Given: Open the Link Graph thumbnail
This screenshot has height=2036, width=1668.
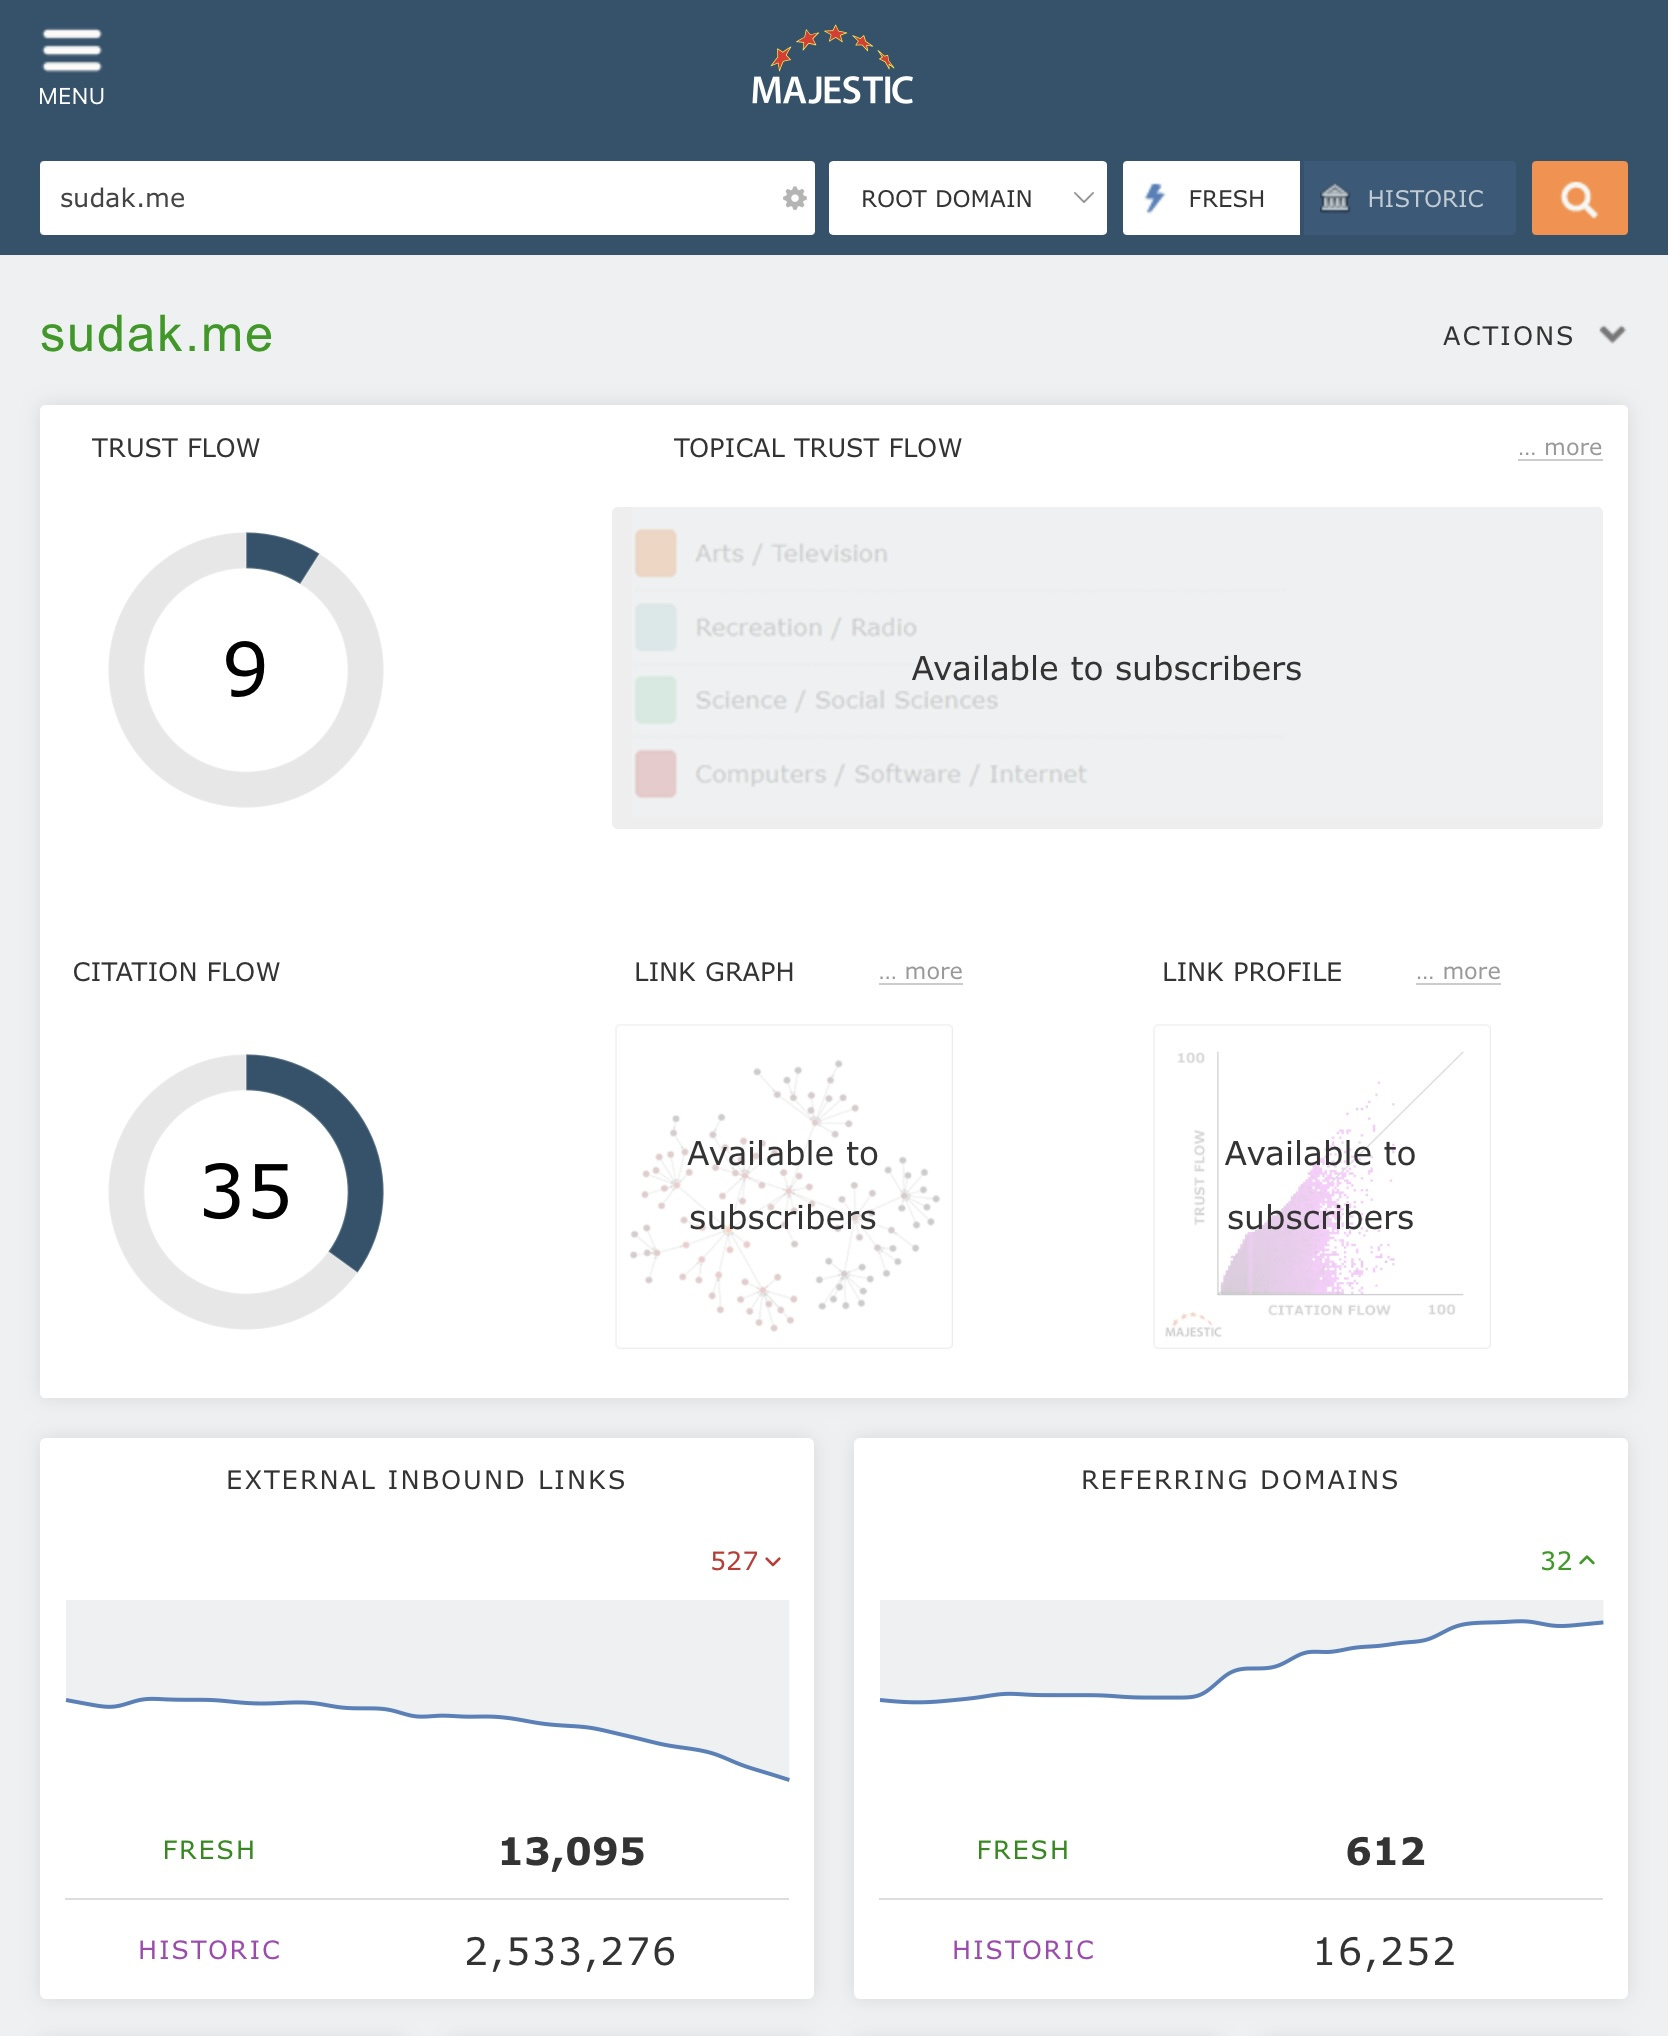Looking at the screenshot, I should (784, 1186).
